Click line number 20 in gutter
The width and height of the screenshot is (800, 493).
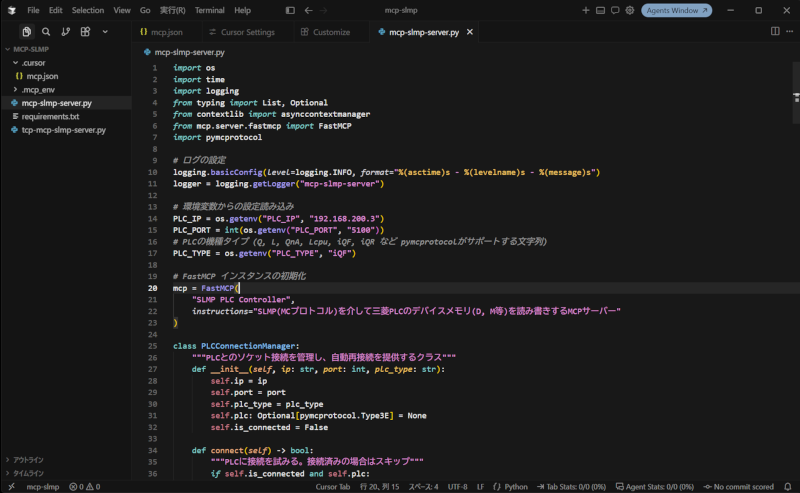coord(153,288)
